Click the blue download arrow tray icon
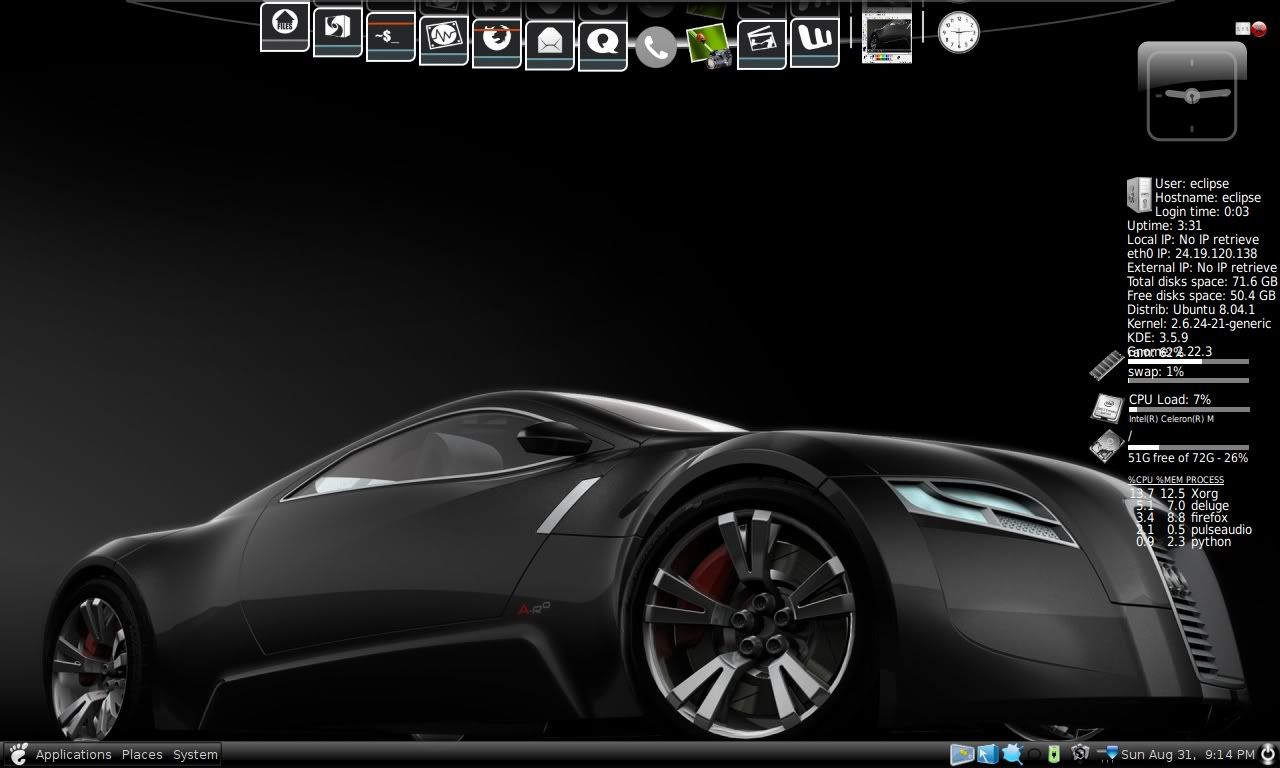Image resolution: width=1280 pixels, height=768 pixels. tap(1107, 754)
